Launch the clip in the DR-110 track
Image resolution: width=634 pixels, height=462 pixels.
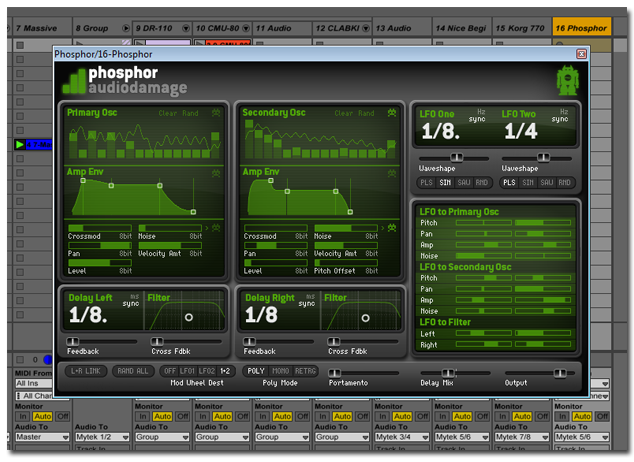(139, 43)
